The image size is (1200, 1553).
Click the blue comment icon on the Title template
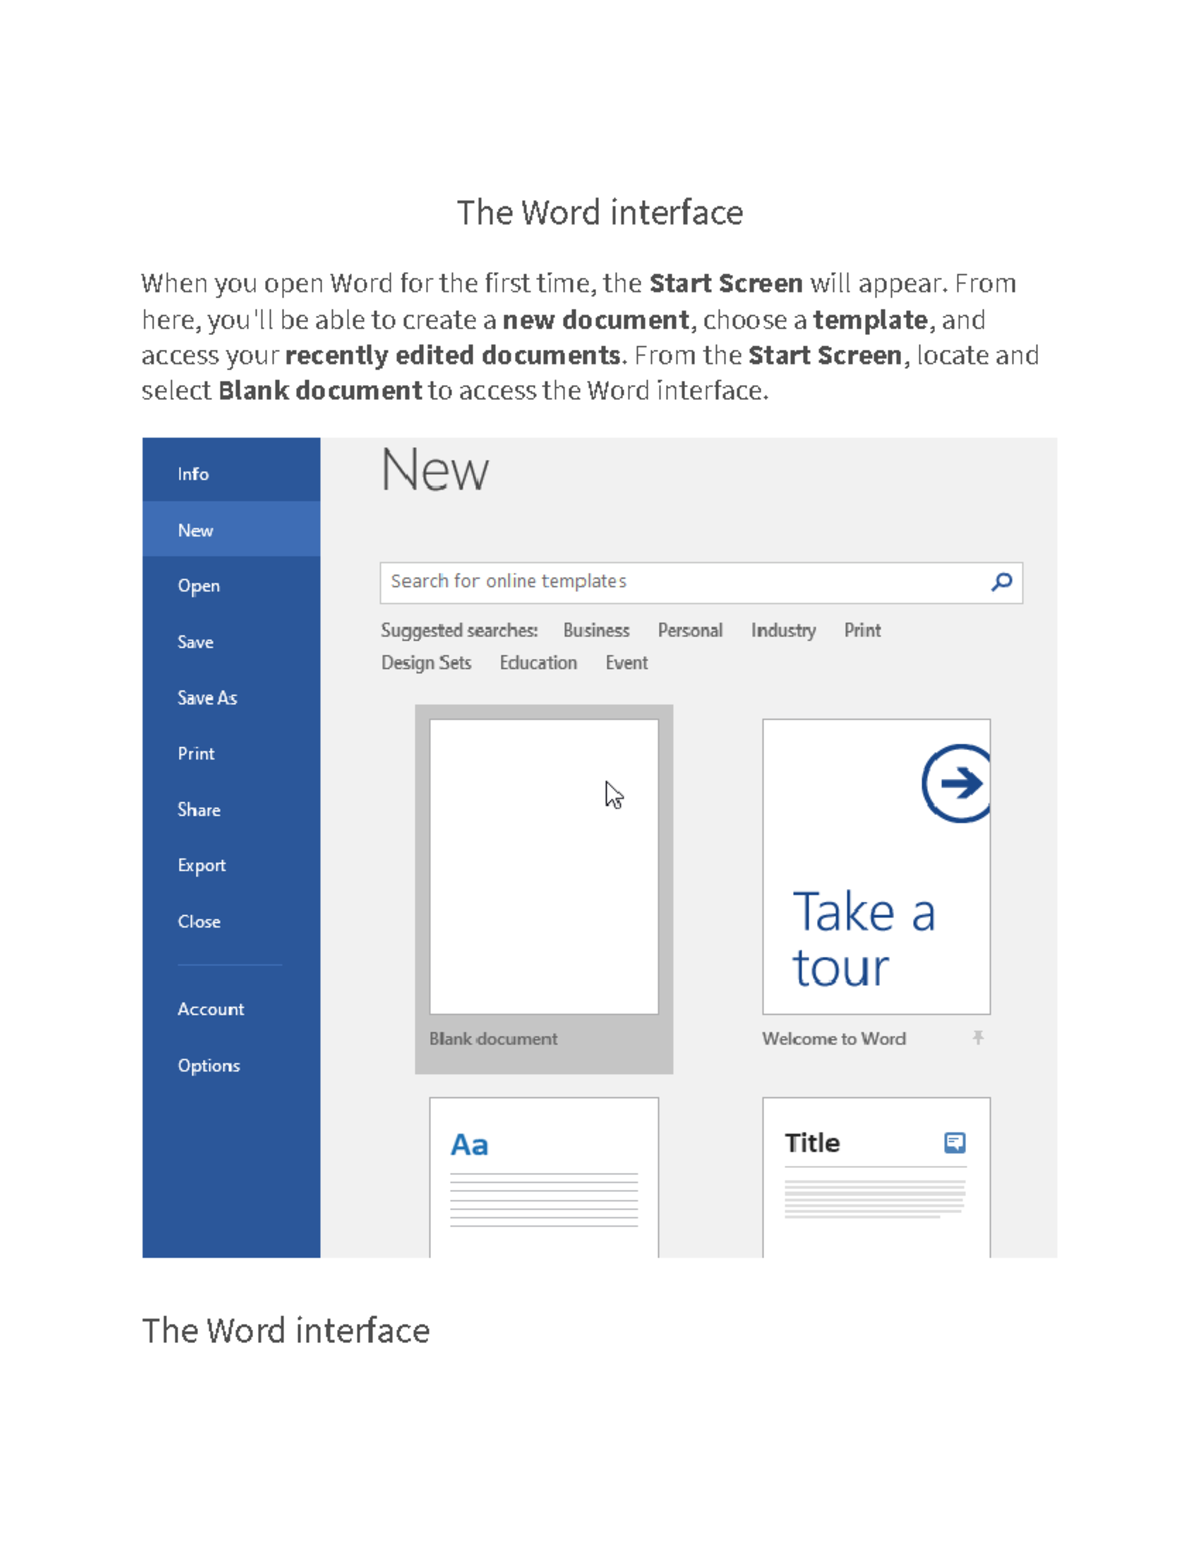coord(953,1142)
